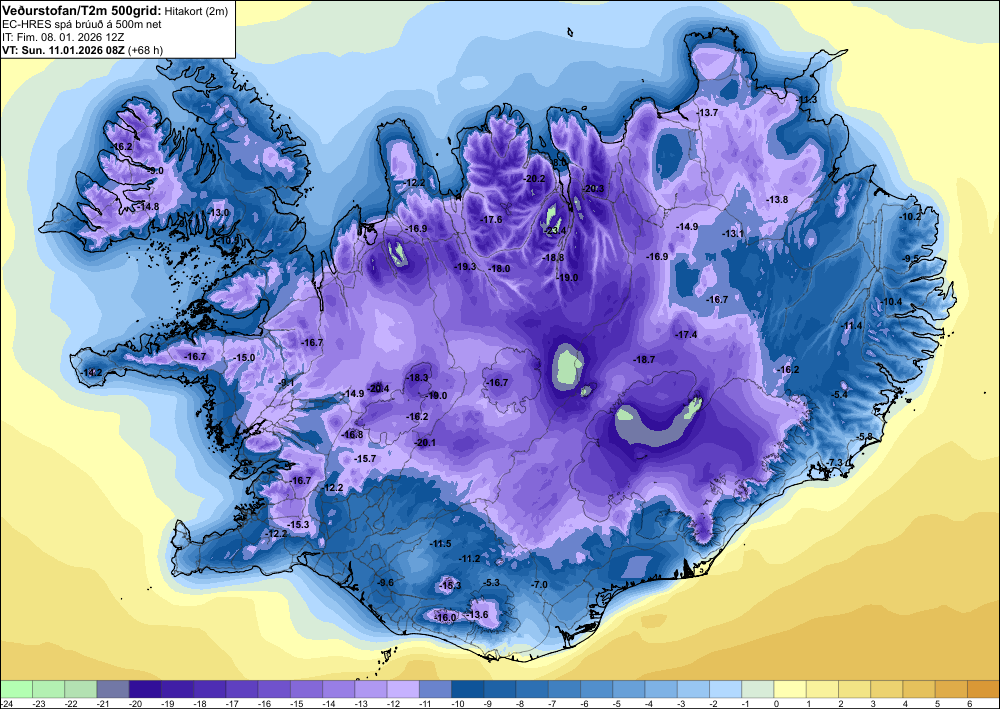
Task: Click the -7.3 temperature label
Action: click(x=835, y=462)
